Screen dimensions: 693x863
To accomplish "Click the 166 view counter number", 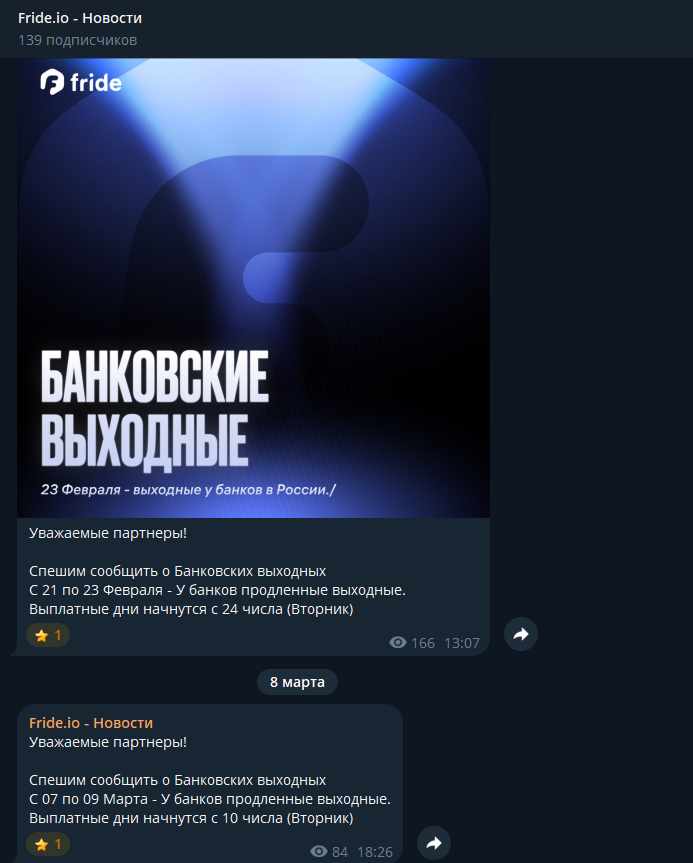I will (x=423, y=643).
